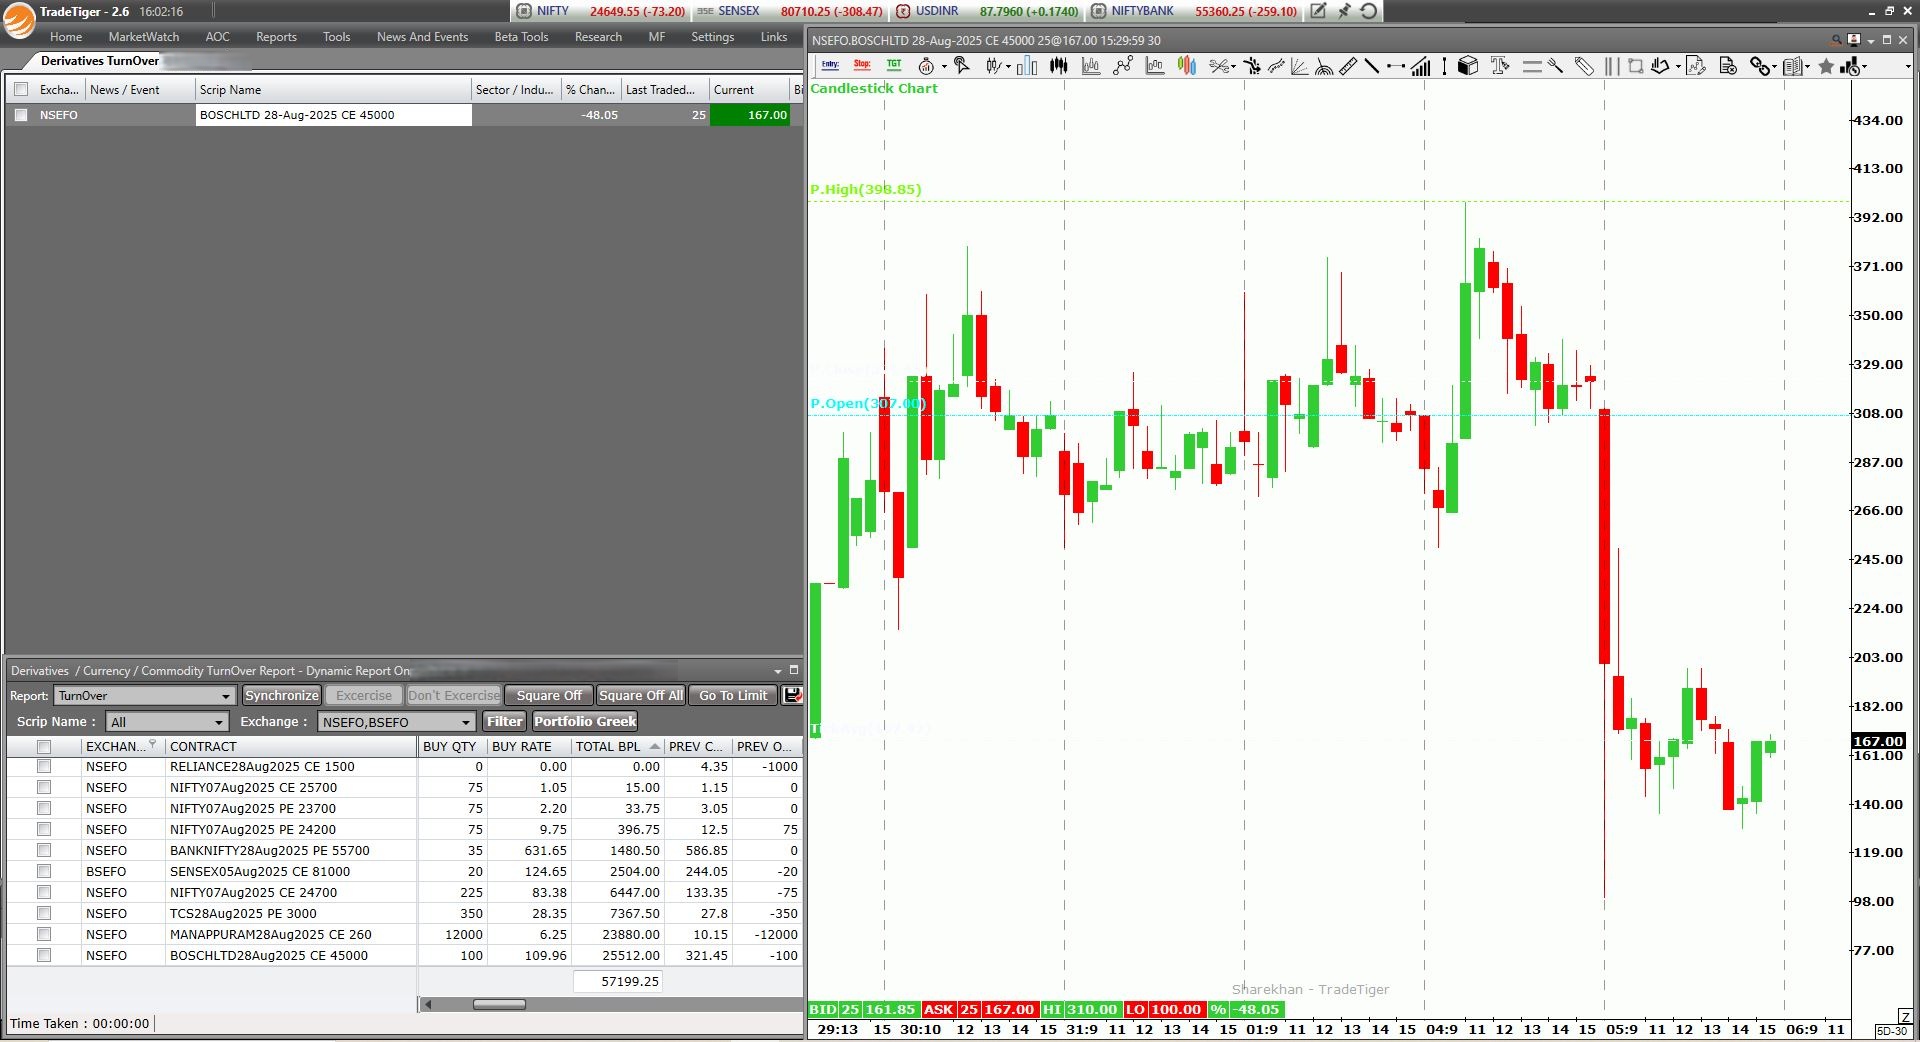Select the text annotation tool

point(1499,66)
